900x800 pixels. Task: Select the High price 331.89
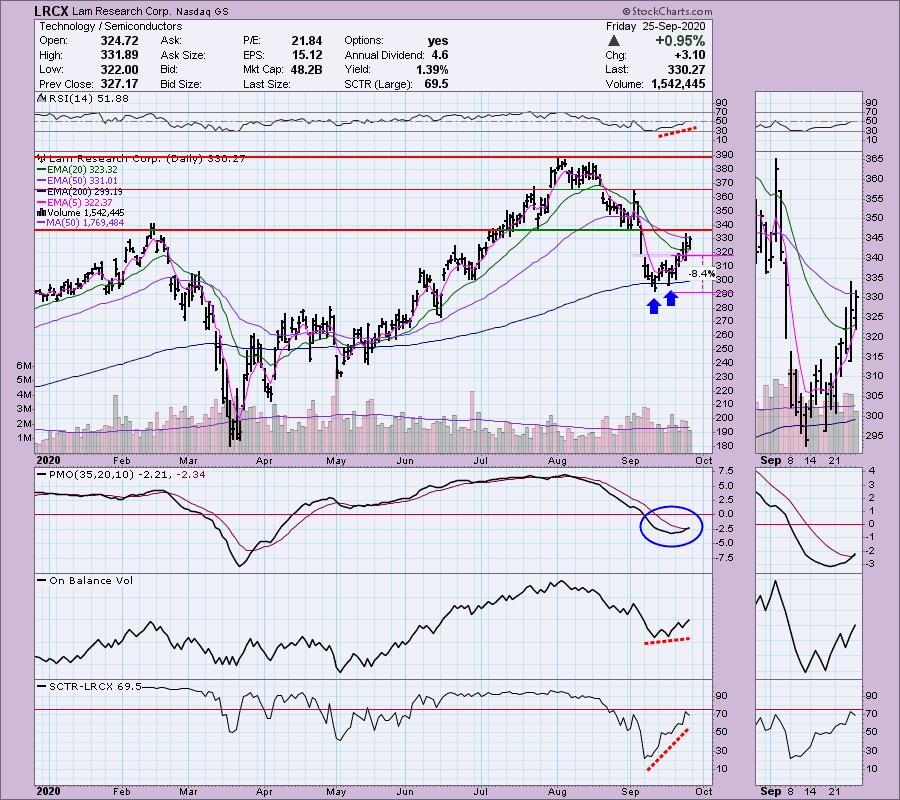tap(119, 55)
